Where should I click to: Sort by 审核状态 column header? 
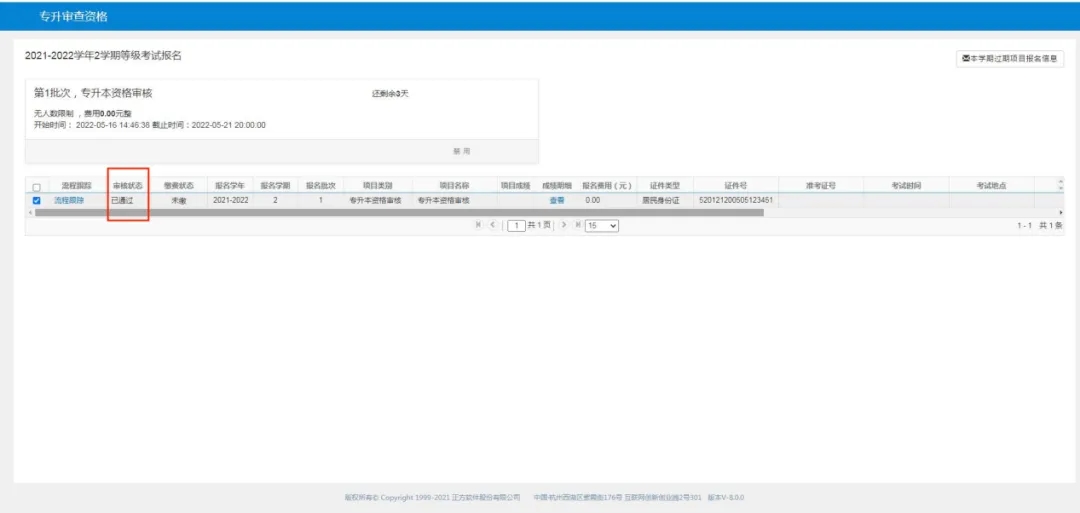coord(128,186)
